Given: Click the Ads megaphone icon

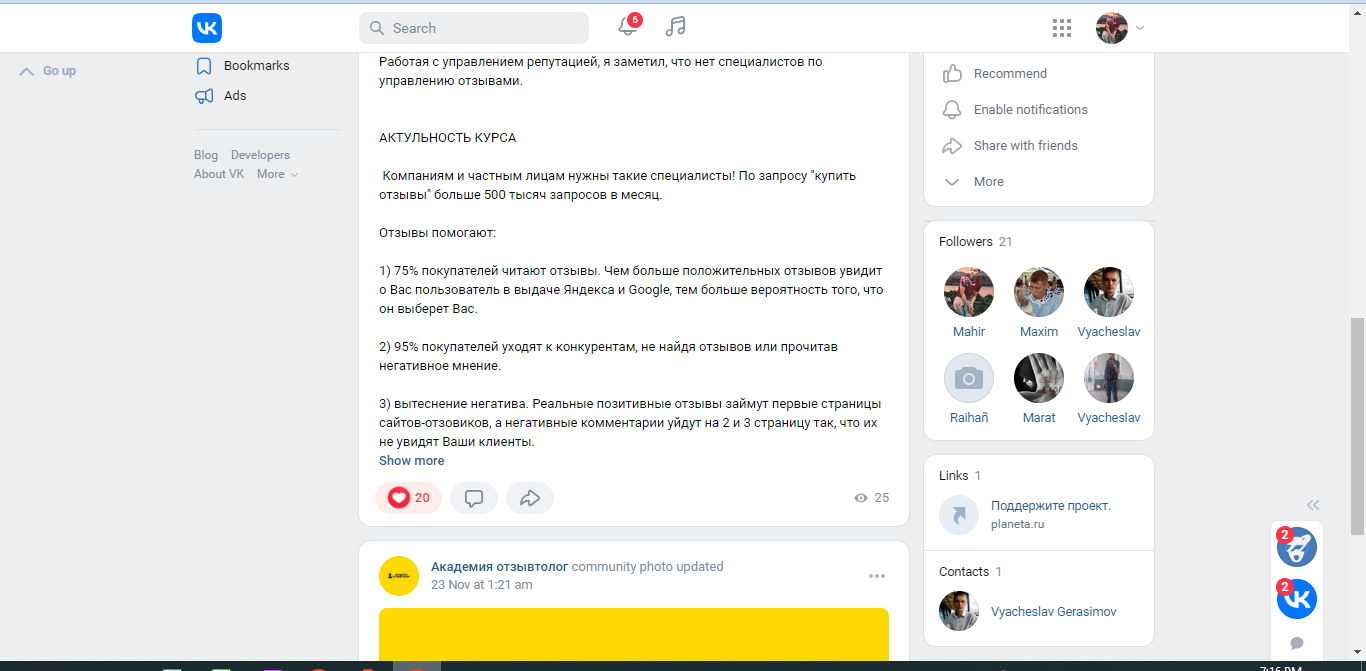Looking at the screenshot, I should [x=204, y=96].
